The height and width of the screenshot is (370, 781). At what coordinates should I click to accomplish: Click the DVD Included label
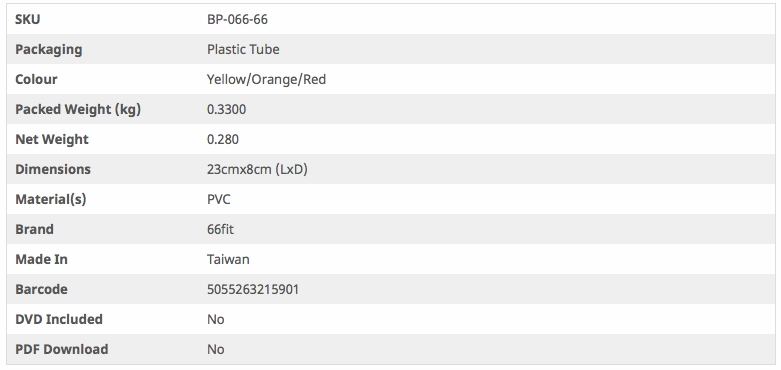(x=59, y=319)
